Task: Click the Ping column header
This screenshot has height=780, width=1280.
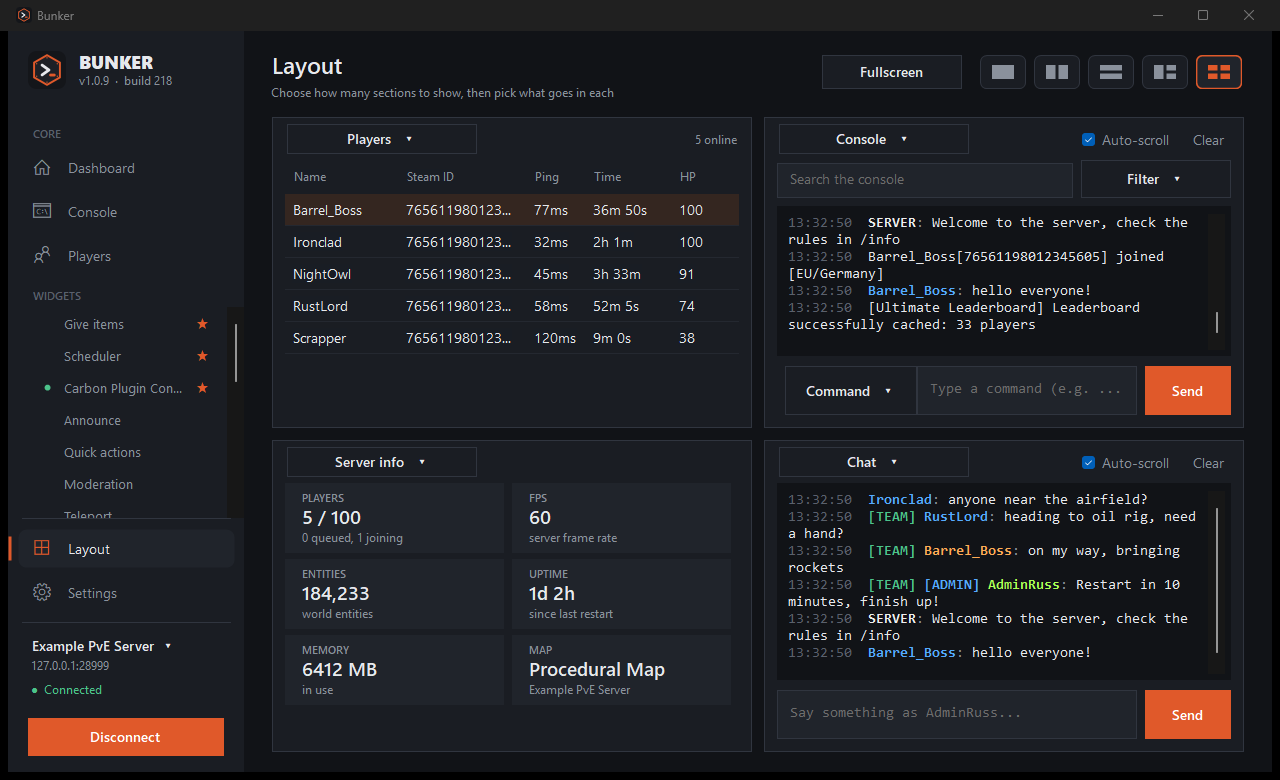Action: [x=547, y=177]
